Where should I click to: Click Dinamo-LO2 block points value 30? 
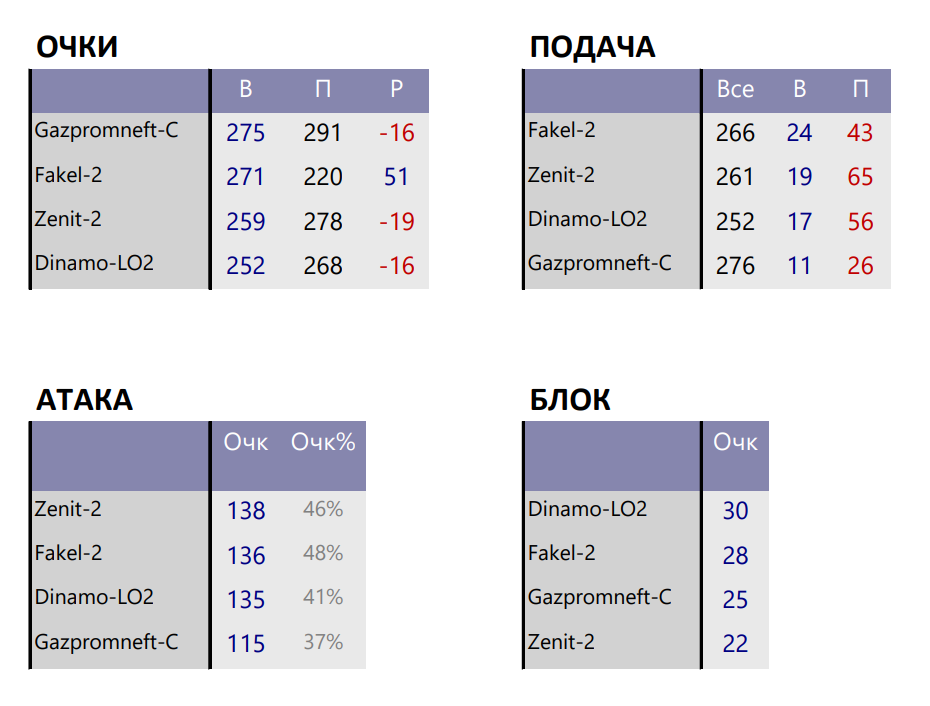pyautogui.click(x=735, y=511)
